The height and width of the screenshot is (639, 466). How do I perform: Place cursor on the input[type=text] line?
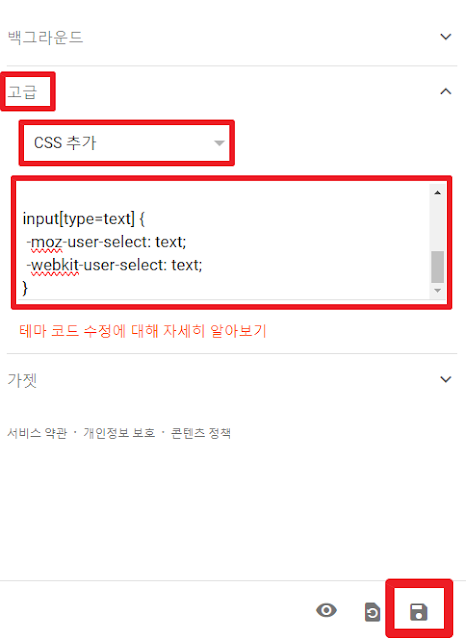(84, 219)
